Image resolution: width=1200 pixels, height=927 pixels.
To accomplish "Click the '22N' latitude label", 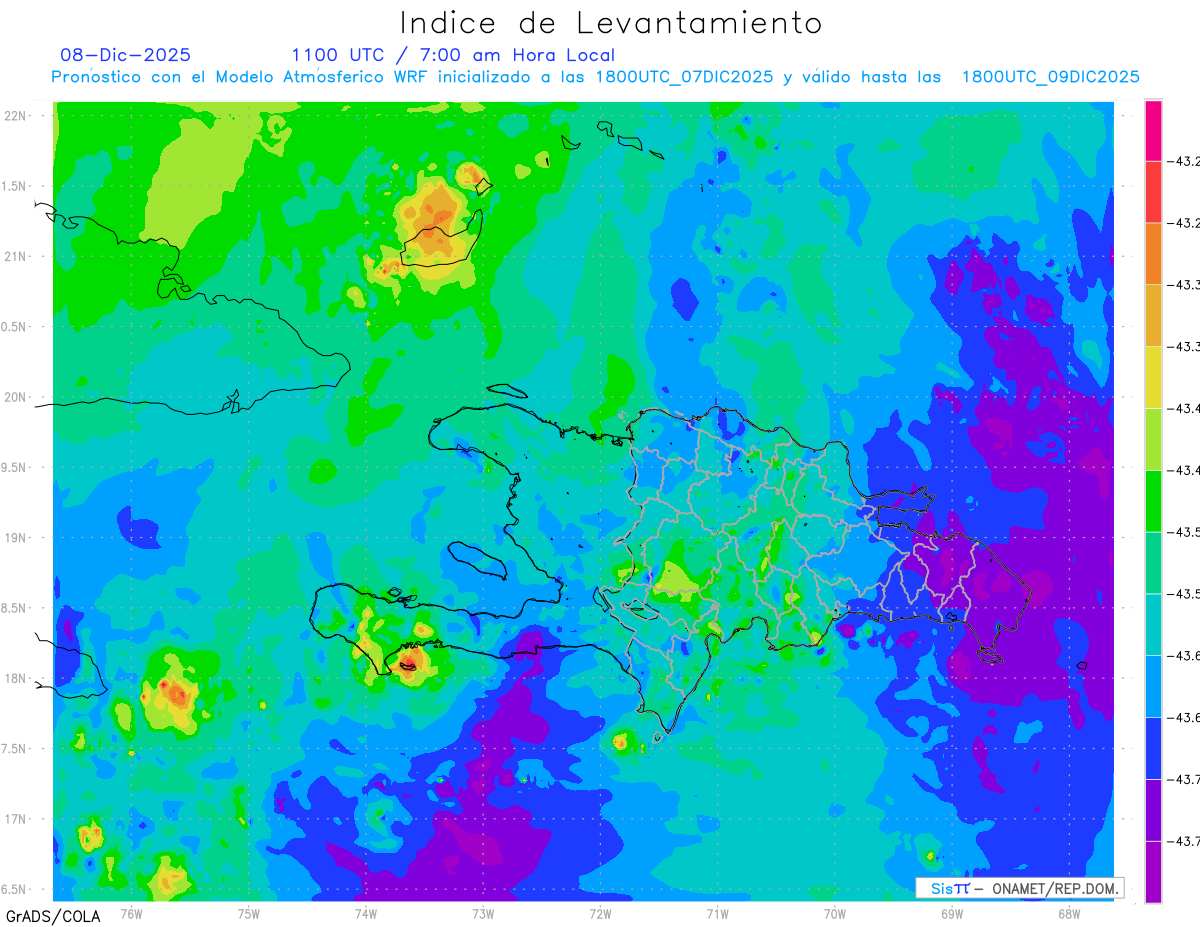I will point(15,116).
